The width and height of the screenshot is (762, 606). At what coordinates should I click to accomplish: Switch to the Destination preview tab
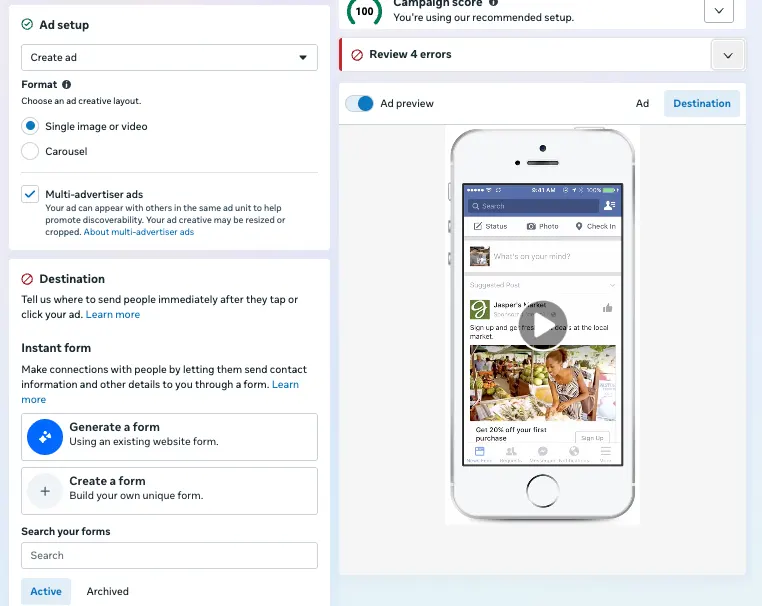pos(702,104)
